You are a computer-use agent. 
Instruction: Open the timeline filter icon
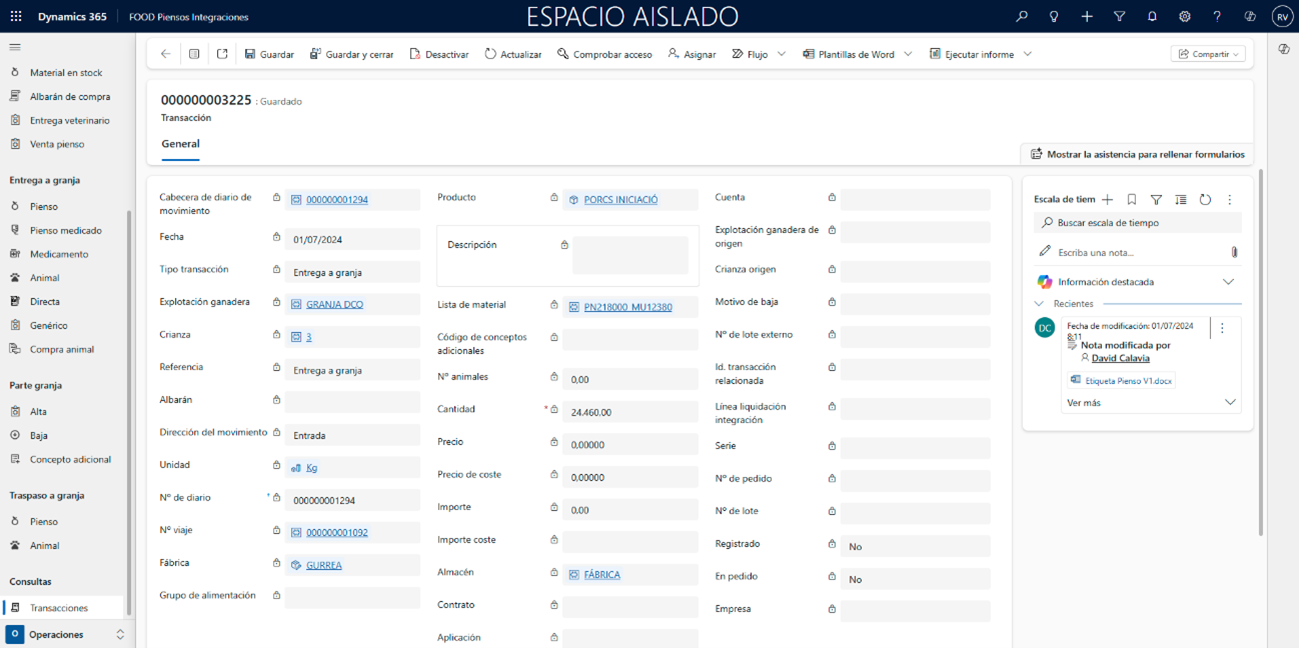[x=1156, y=200]
